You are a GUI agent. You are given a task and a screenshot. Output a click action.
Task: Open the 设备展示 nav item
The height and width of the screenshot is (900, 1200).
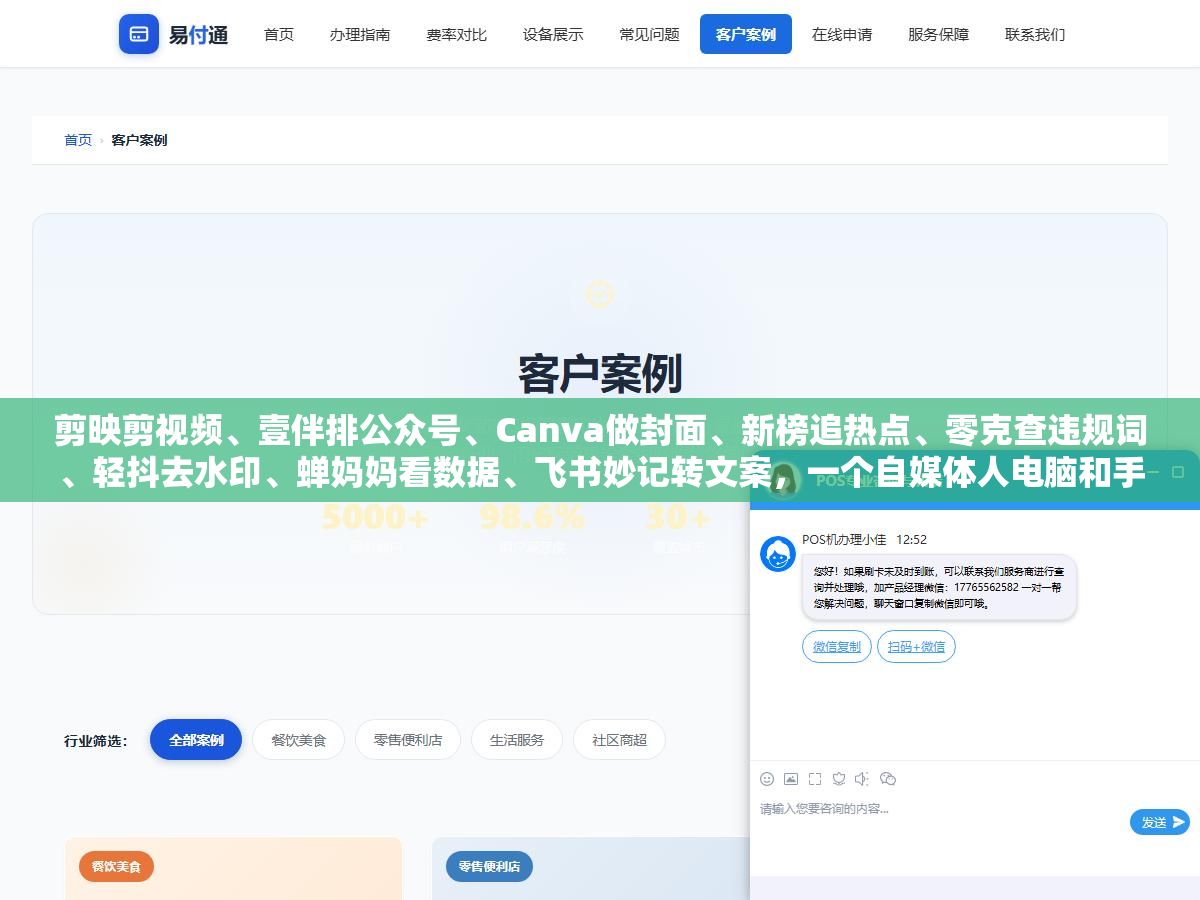(x=553, y=34)
